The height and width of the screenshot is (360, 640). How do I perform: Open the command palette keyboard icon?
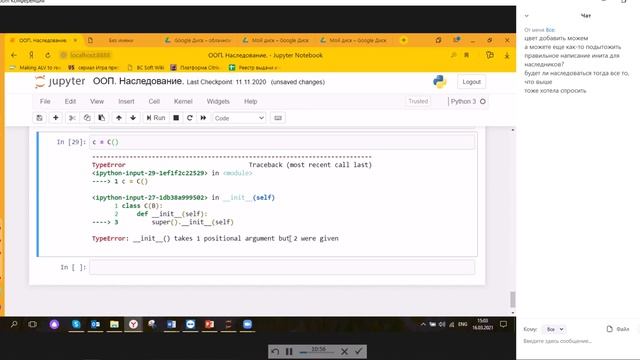(x=278, y=118)
